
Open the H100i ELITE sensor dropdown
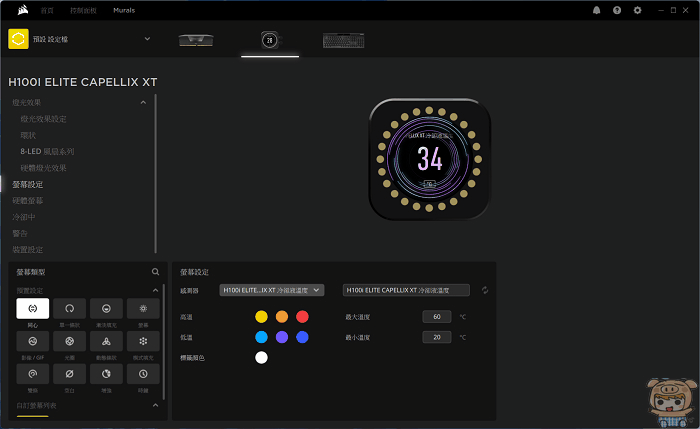[272, 290]
